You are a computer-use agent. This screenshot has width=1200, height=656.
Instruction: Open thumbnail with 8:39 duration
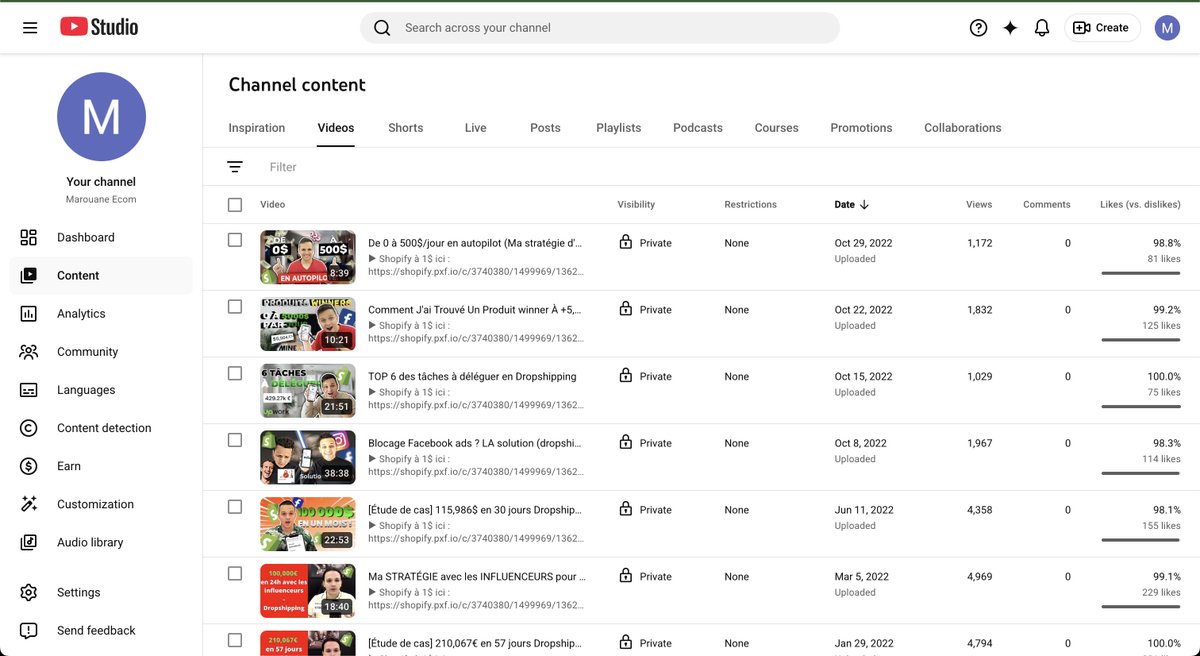[308, 257]
